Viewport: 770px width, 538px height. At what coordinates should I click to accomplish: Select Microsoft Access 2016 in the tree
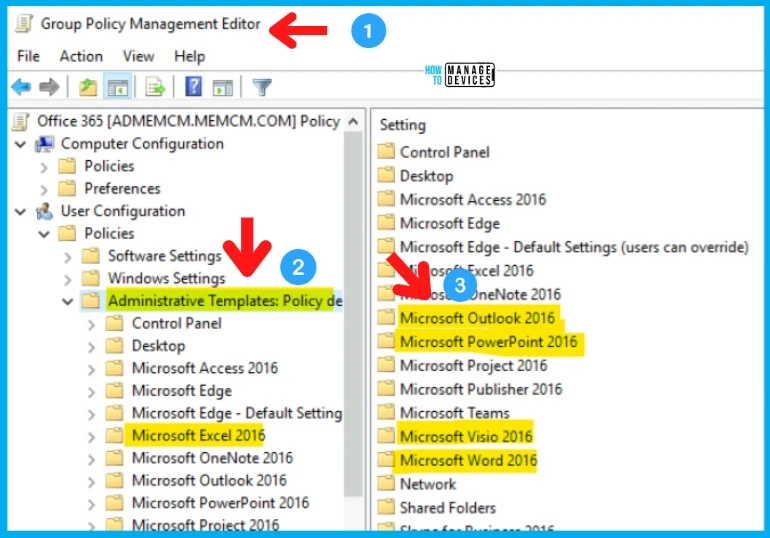coord(205,368)
